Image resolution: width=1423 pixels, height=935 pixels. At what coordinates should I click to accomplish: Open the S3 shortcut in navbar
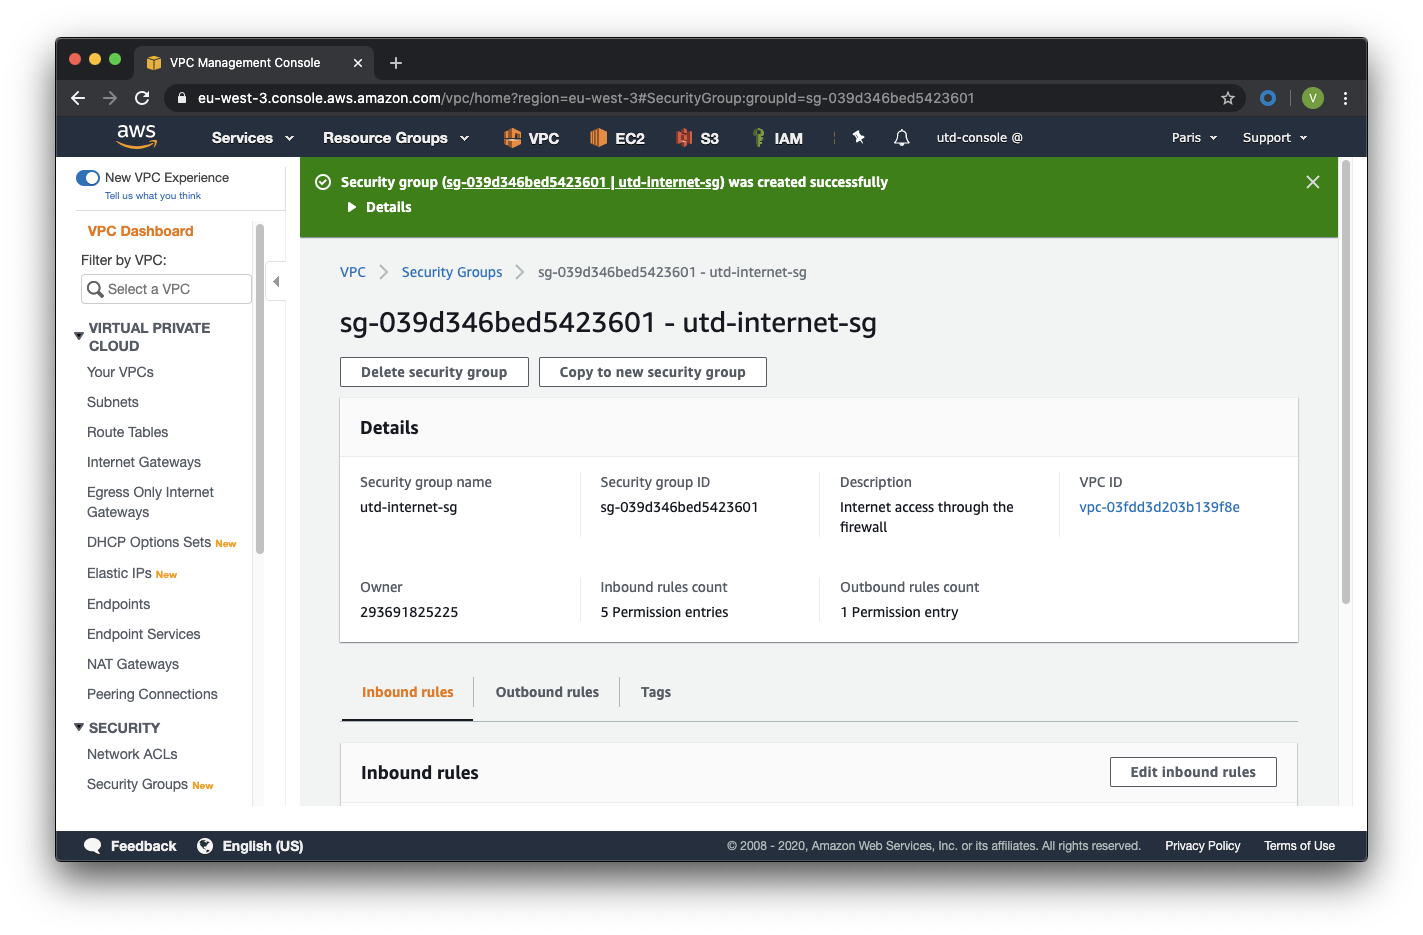(x=698, y=138)
